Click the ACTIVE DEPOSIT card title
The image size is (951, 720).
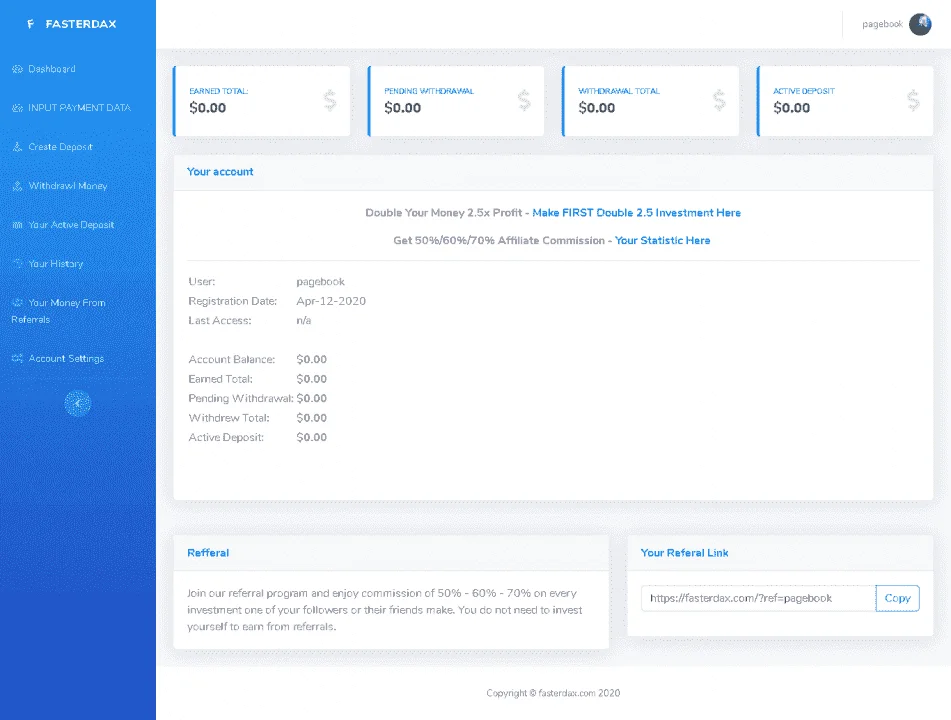804,91
